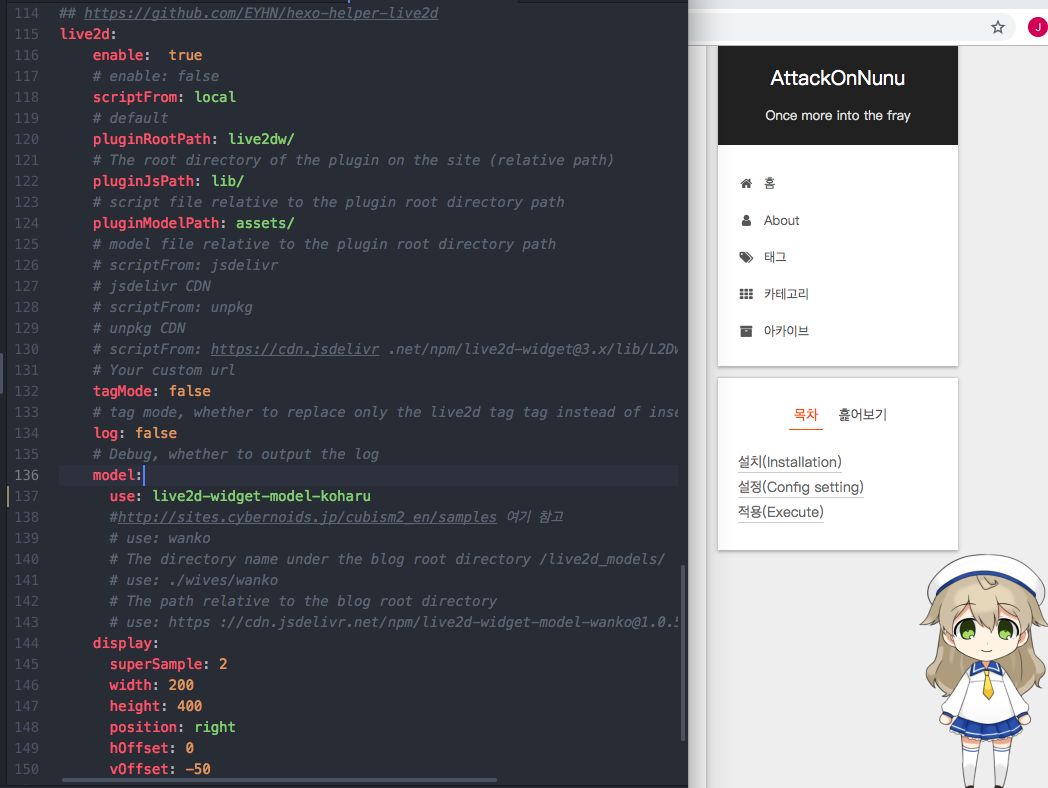1048x788 pixels.
Task: Click the person icon beside About
Action: pyautogui.click(x=745, y=220)
